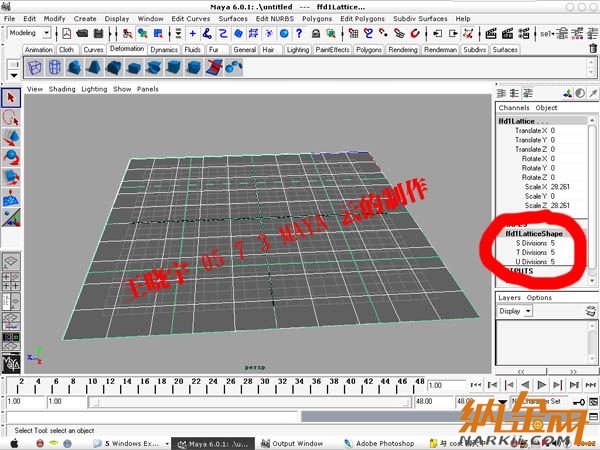Open Adobe Photoshop in the taskbar

pyautogui.click(x=380, y=443)
